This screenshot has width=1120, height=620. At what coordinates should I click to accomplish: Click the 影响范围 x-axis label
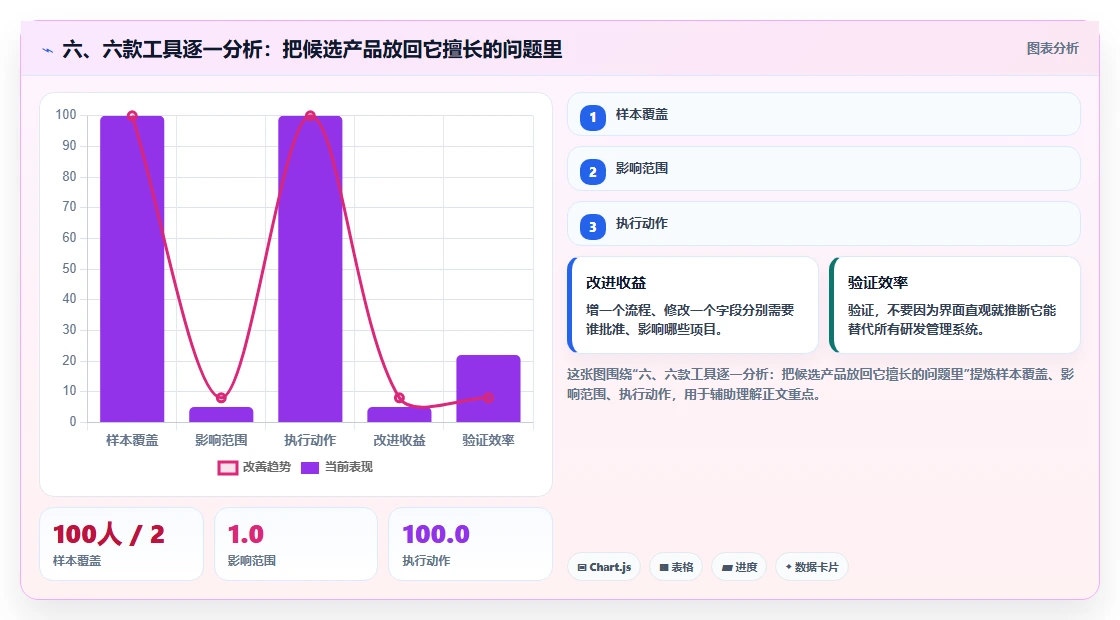point(221,441)
